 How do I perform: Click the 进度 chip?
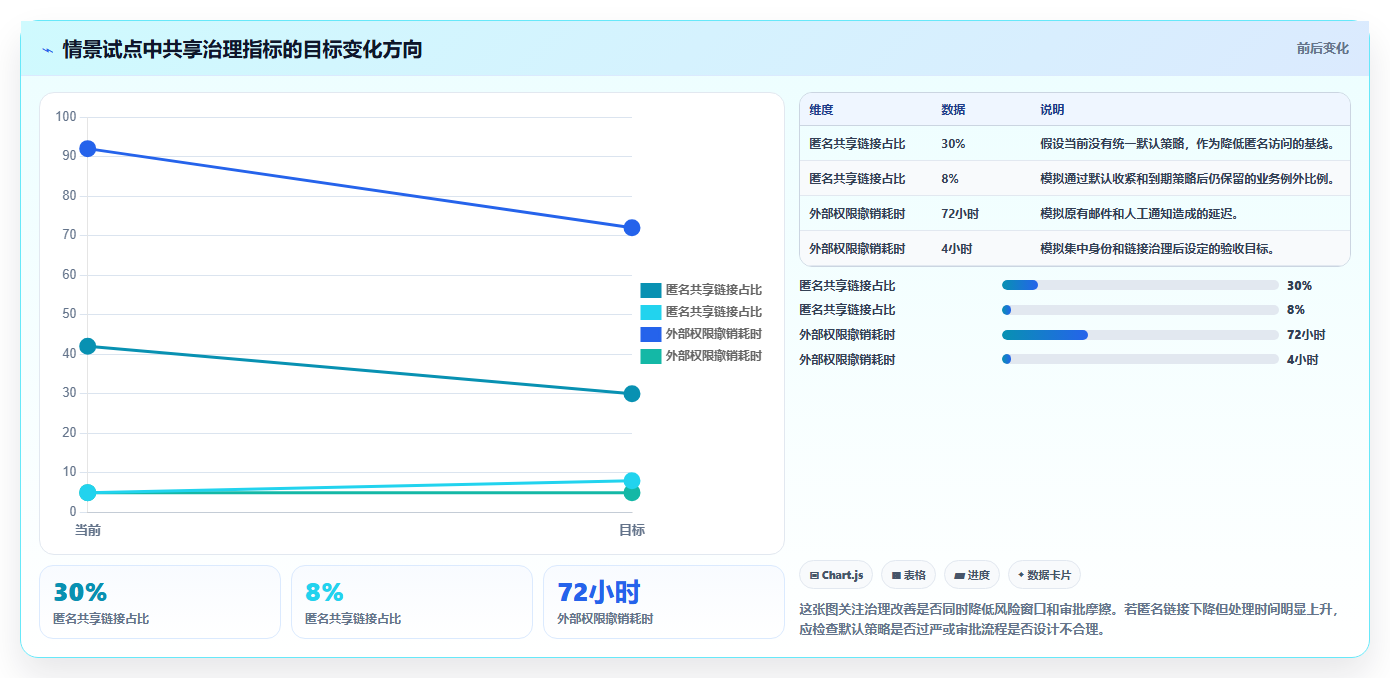[972, 575]
